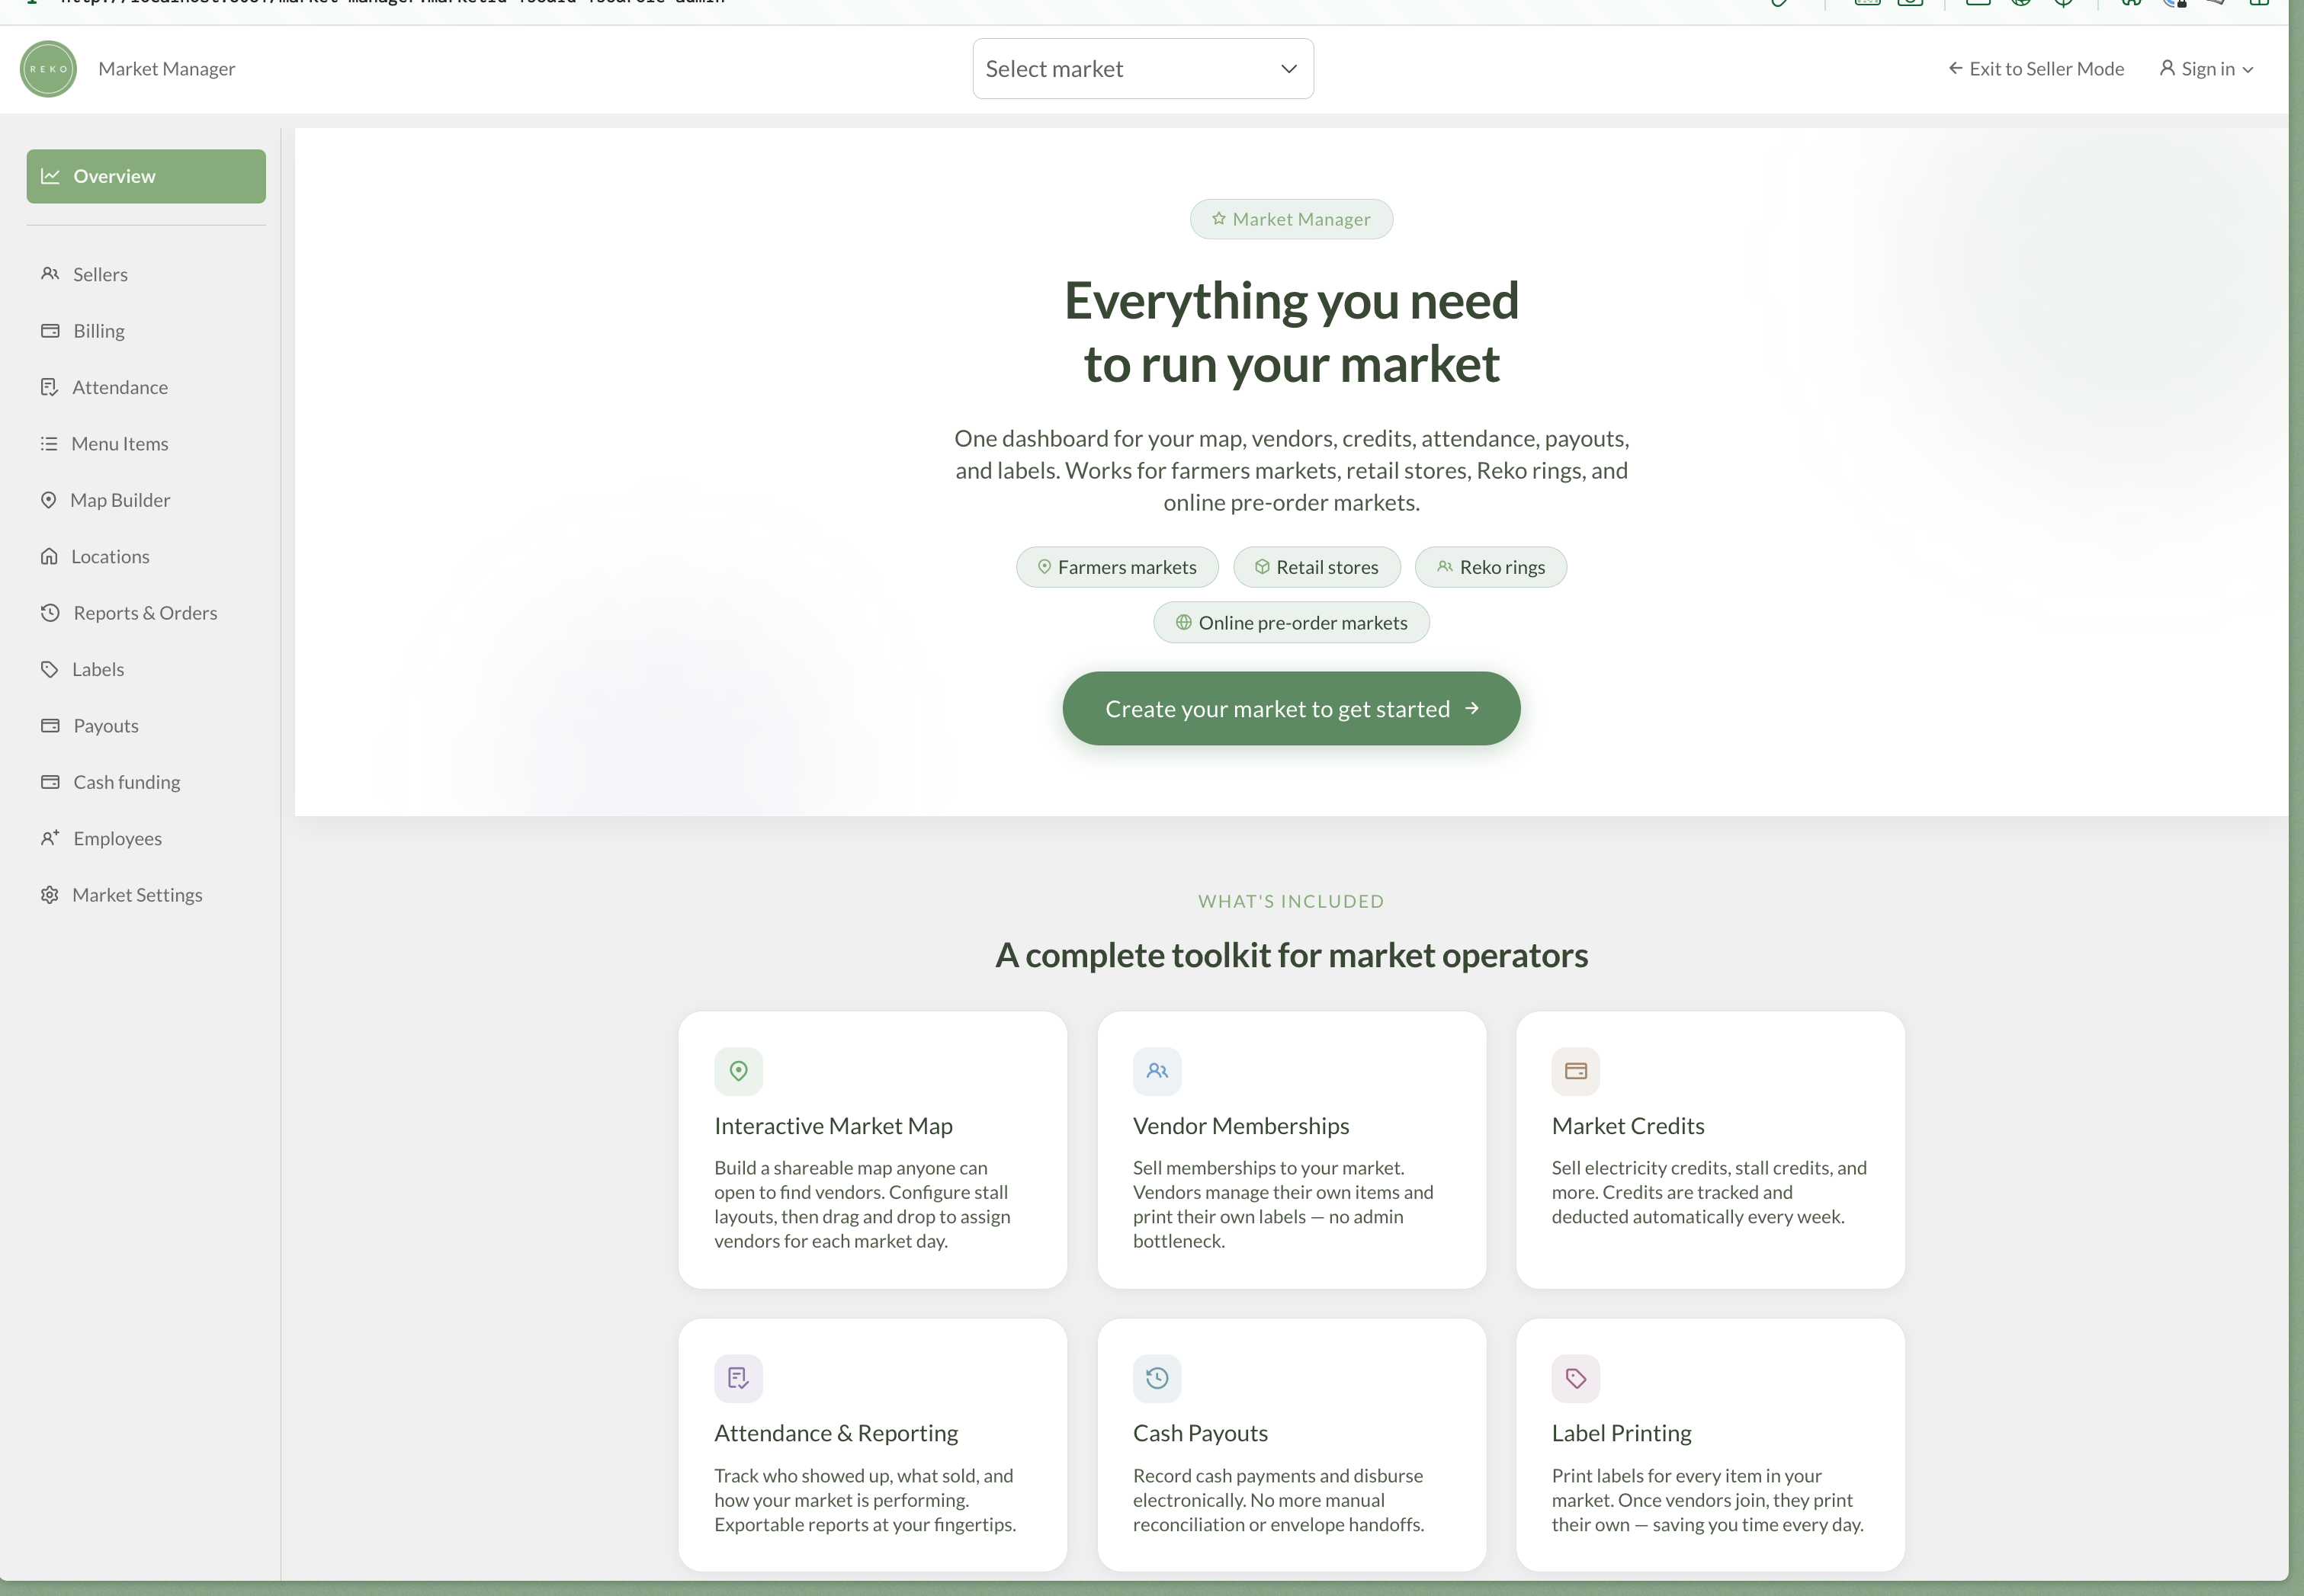Click the Locations home icon
This screenshot has width=2304, height=1596.
(x=50, y=556)
